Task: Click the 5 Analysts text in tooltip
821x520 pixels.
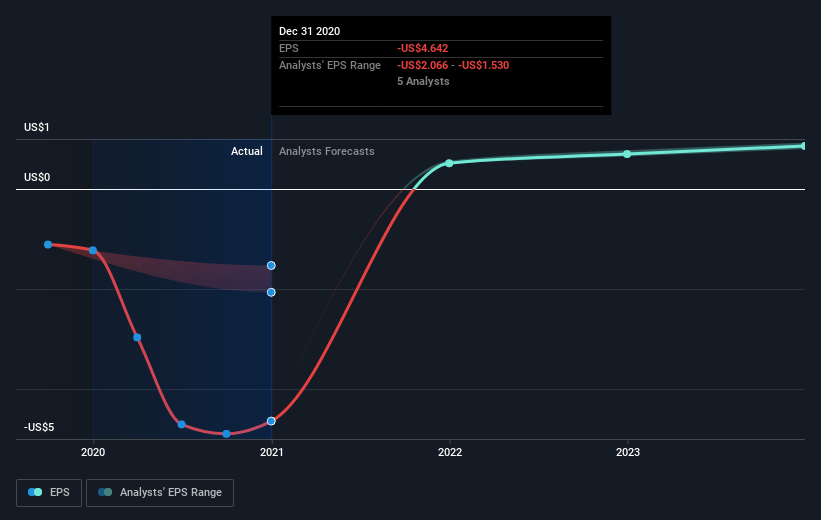Action: pyautogui.click(x=423, y=81)
